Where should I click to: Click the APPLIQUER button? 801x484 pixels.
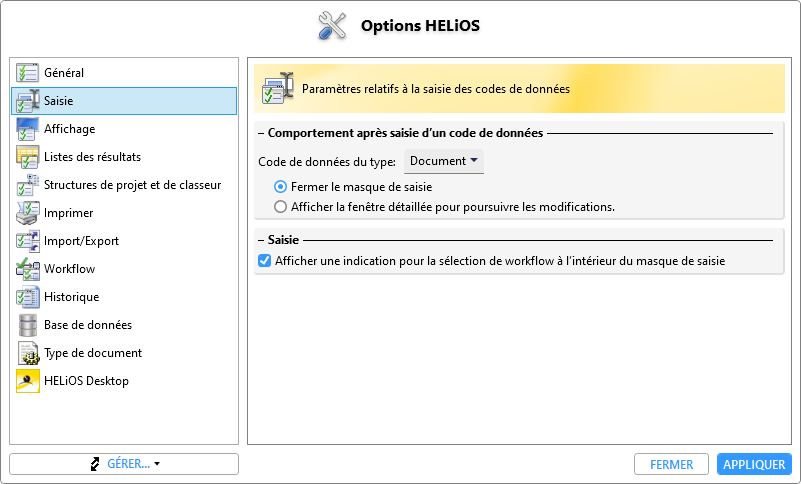point(754,464)
